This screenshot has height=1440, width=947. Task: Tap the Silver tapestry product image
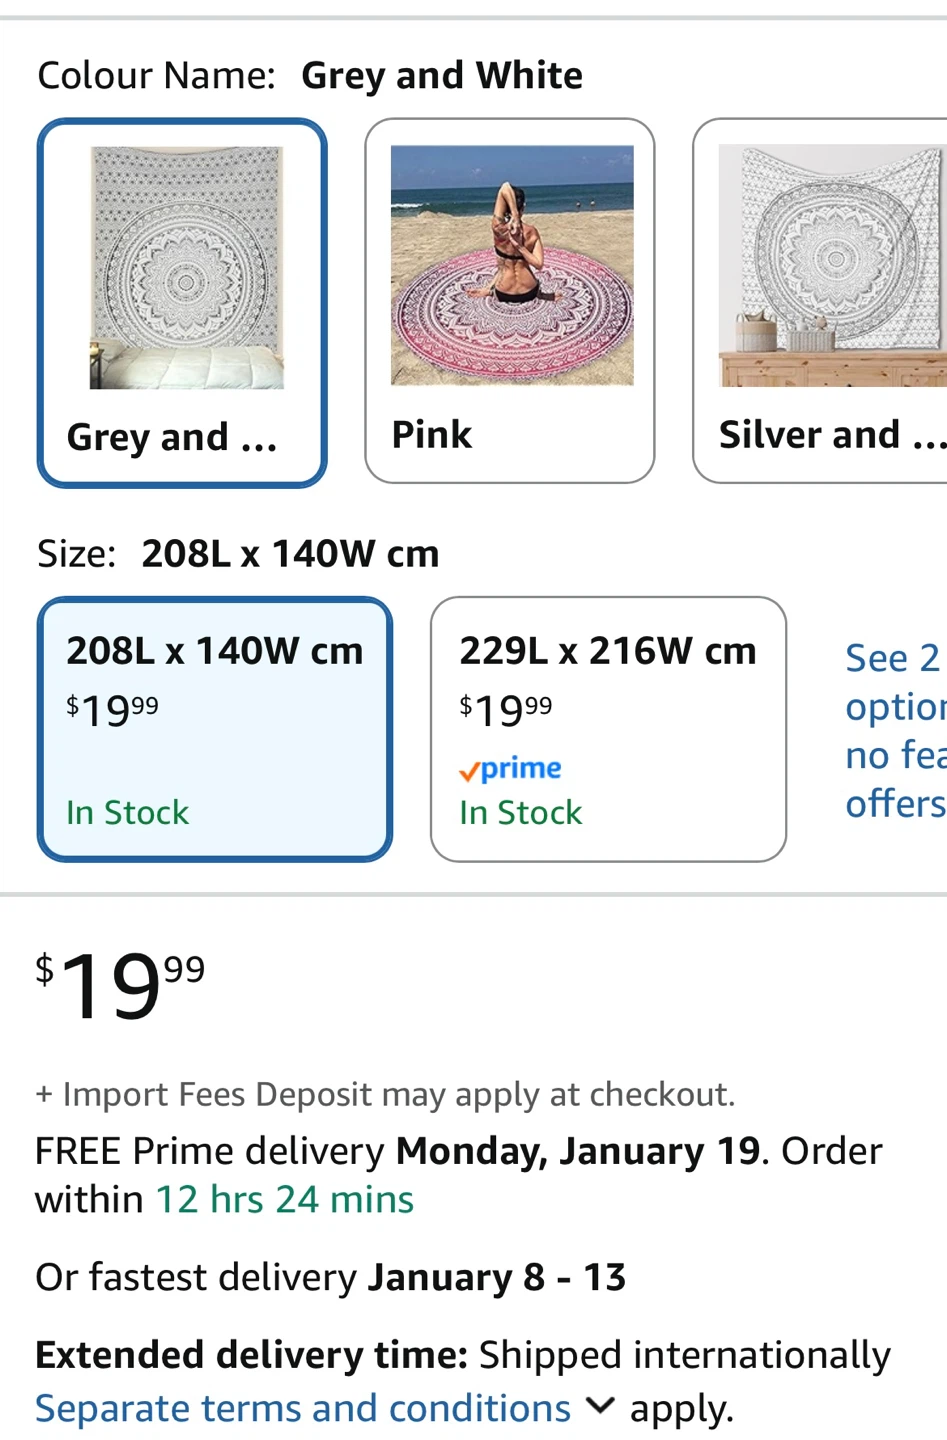[x=832, y=265]
